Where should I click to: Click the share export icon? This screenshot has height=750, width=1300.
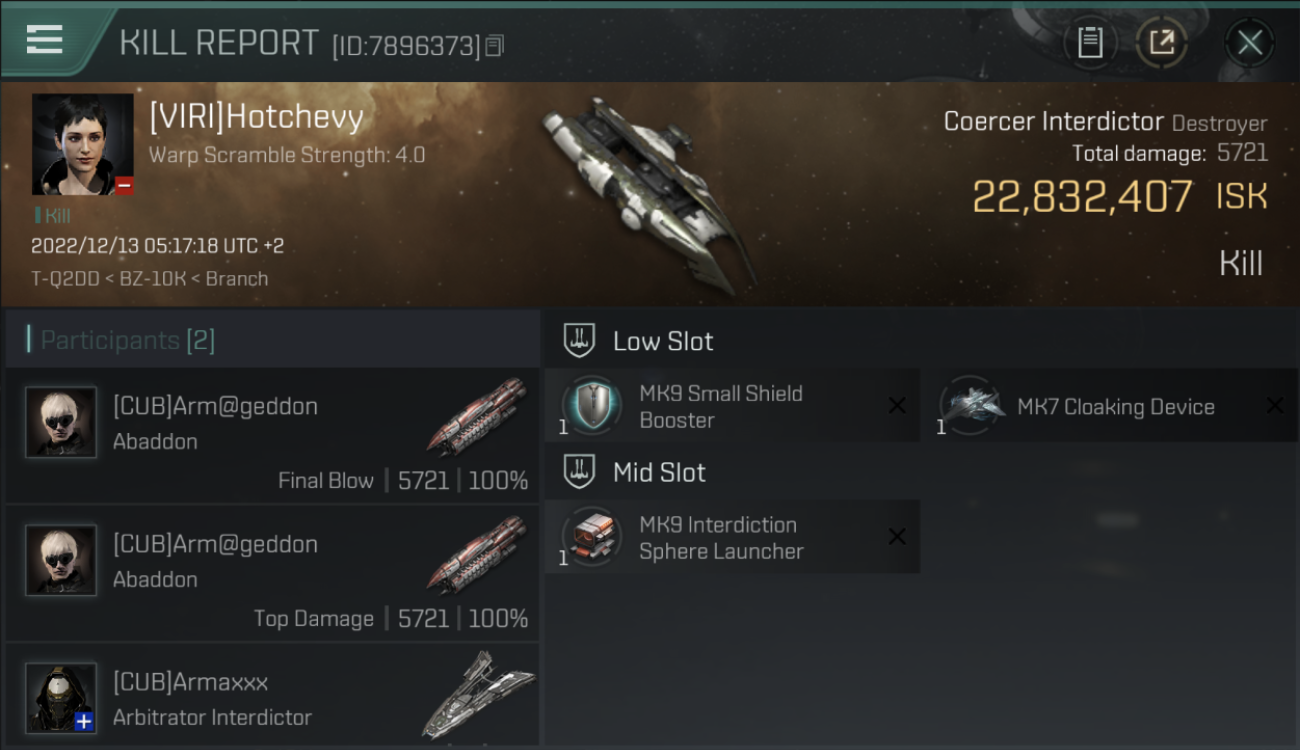coord(1161,43)
